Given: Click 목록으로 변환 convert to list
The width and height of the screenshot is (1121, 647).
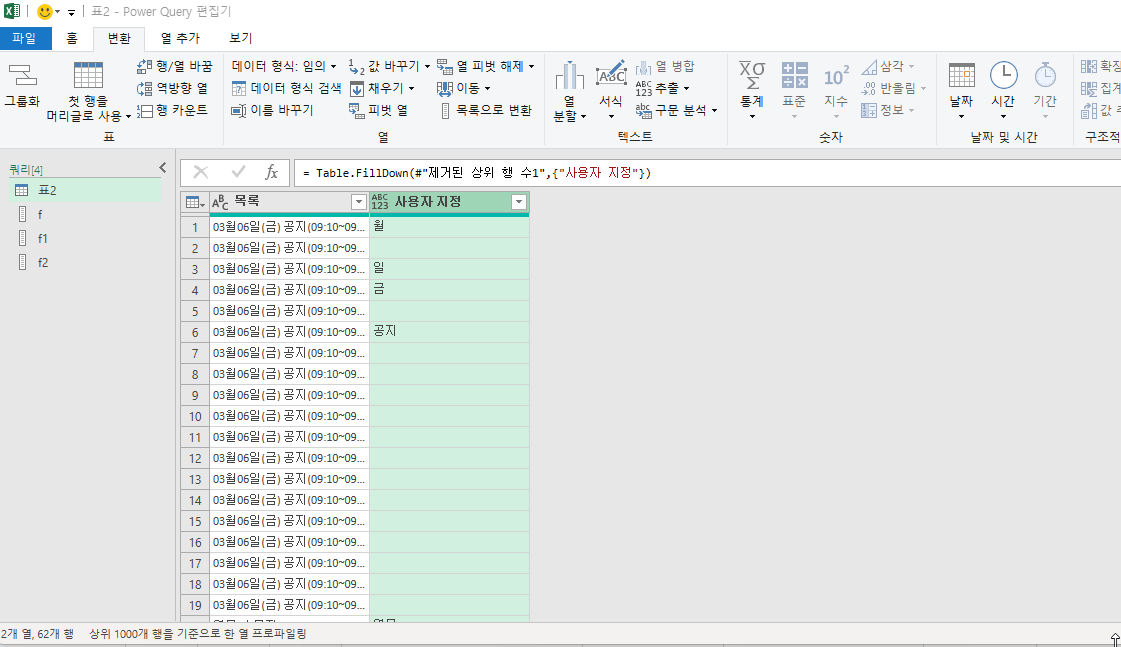Looking at the screenshot, I should (x=485, y=110).
